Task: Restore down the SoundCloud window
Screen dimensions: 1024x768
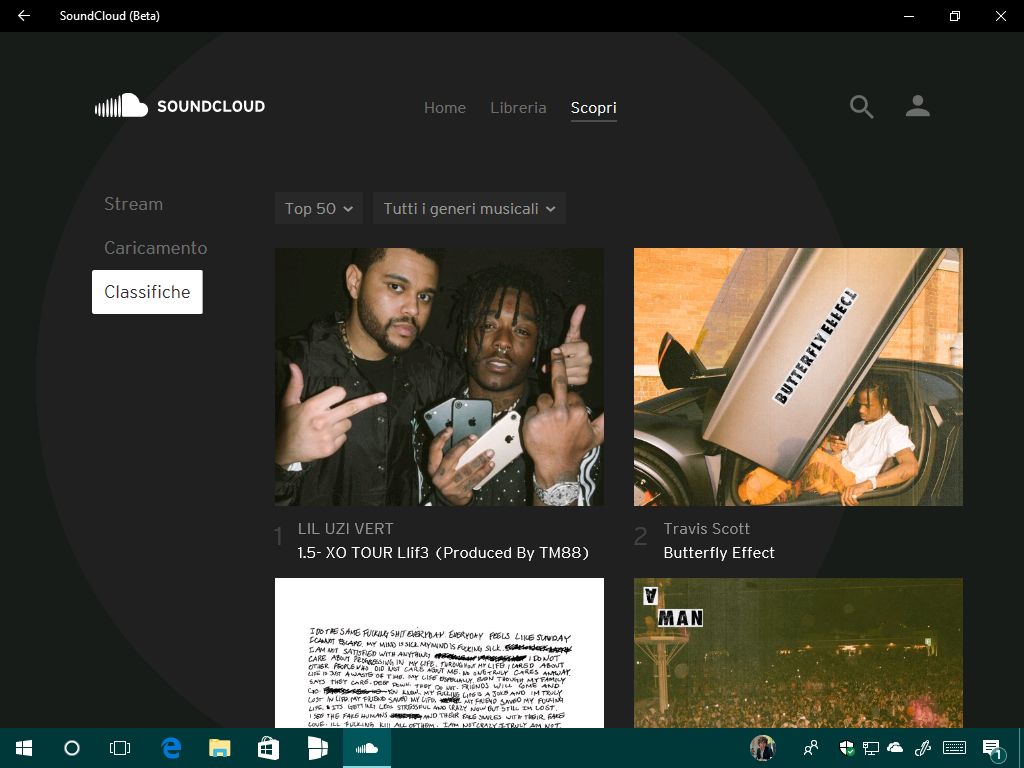Action: click(x=955, y=16)
